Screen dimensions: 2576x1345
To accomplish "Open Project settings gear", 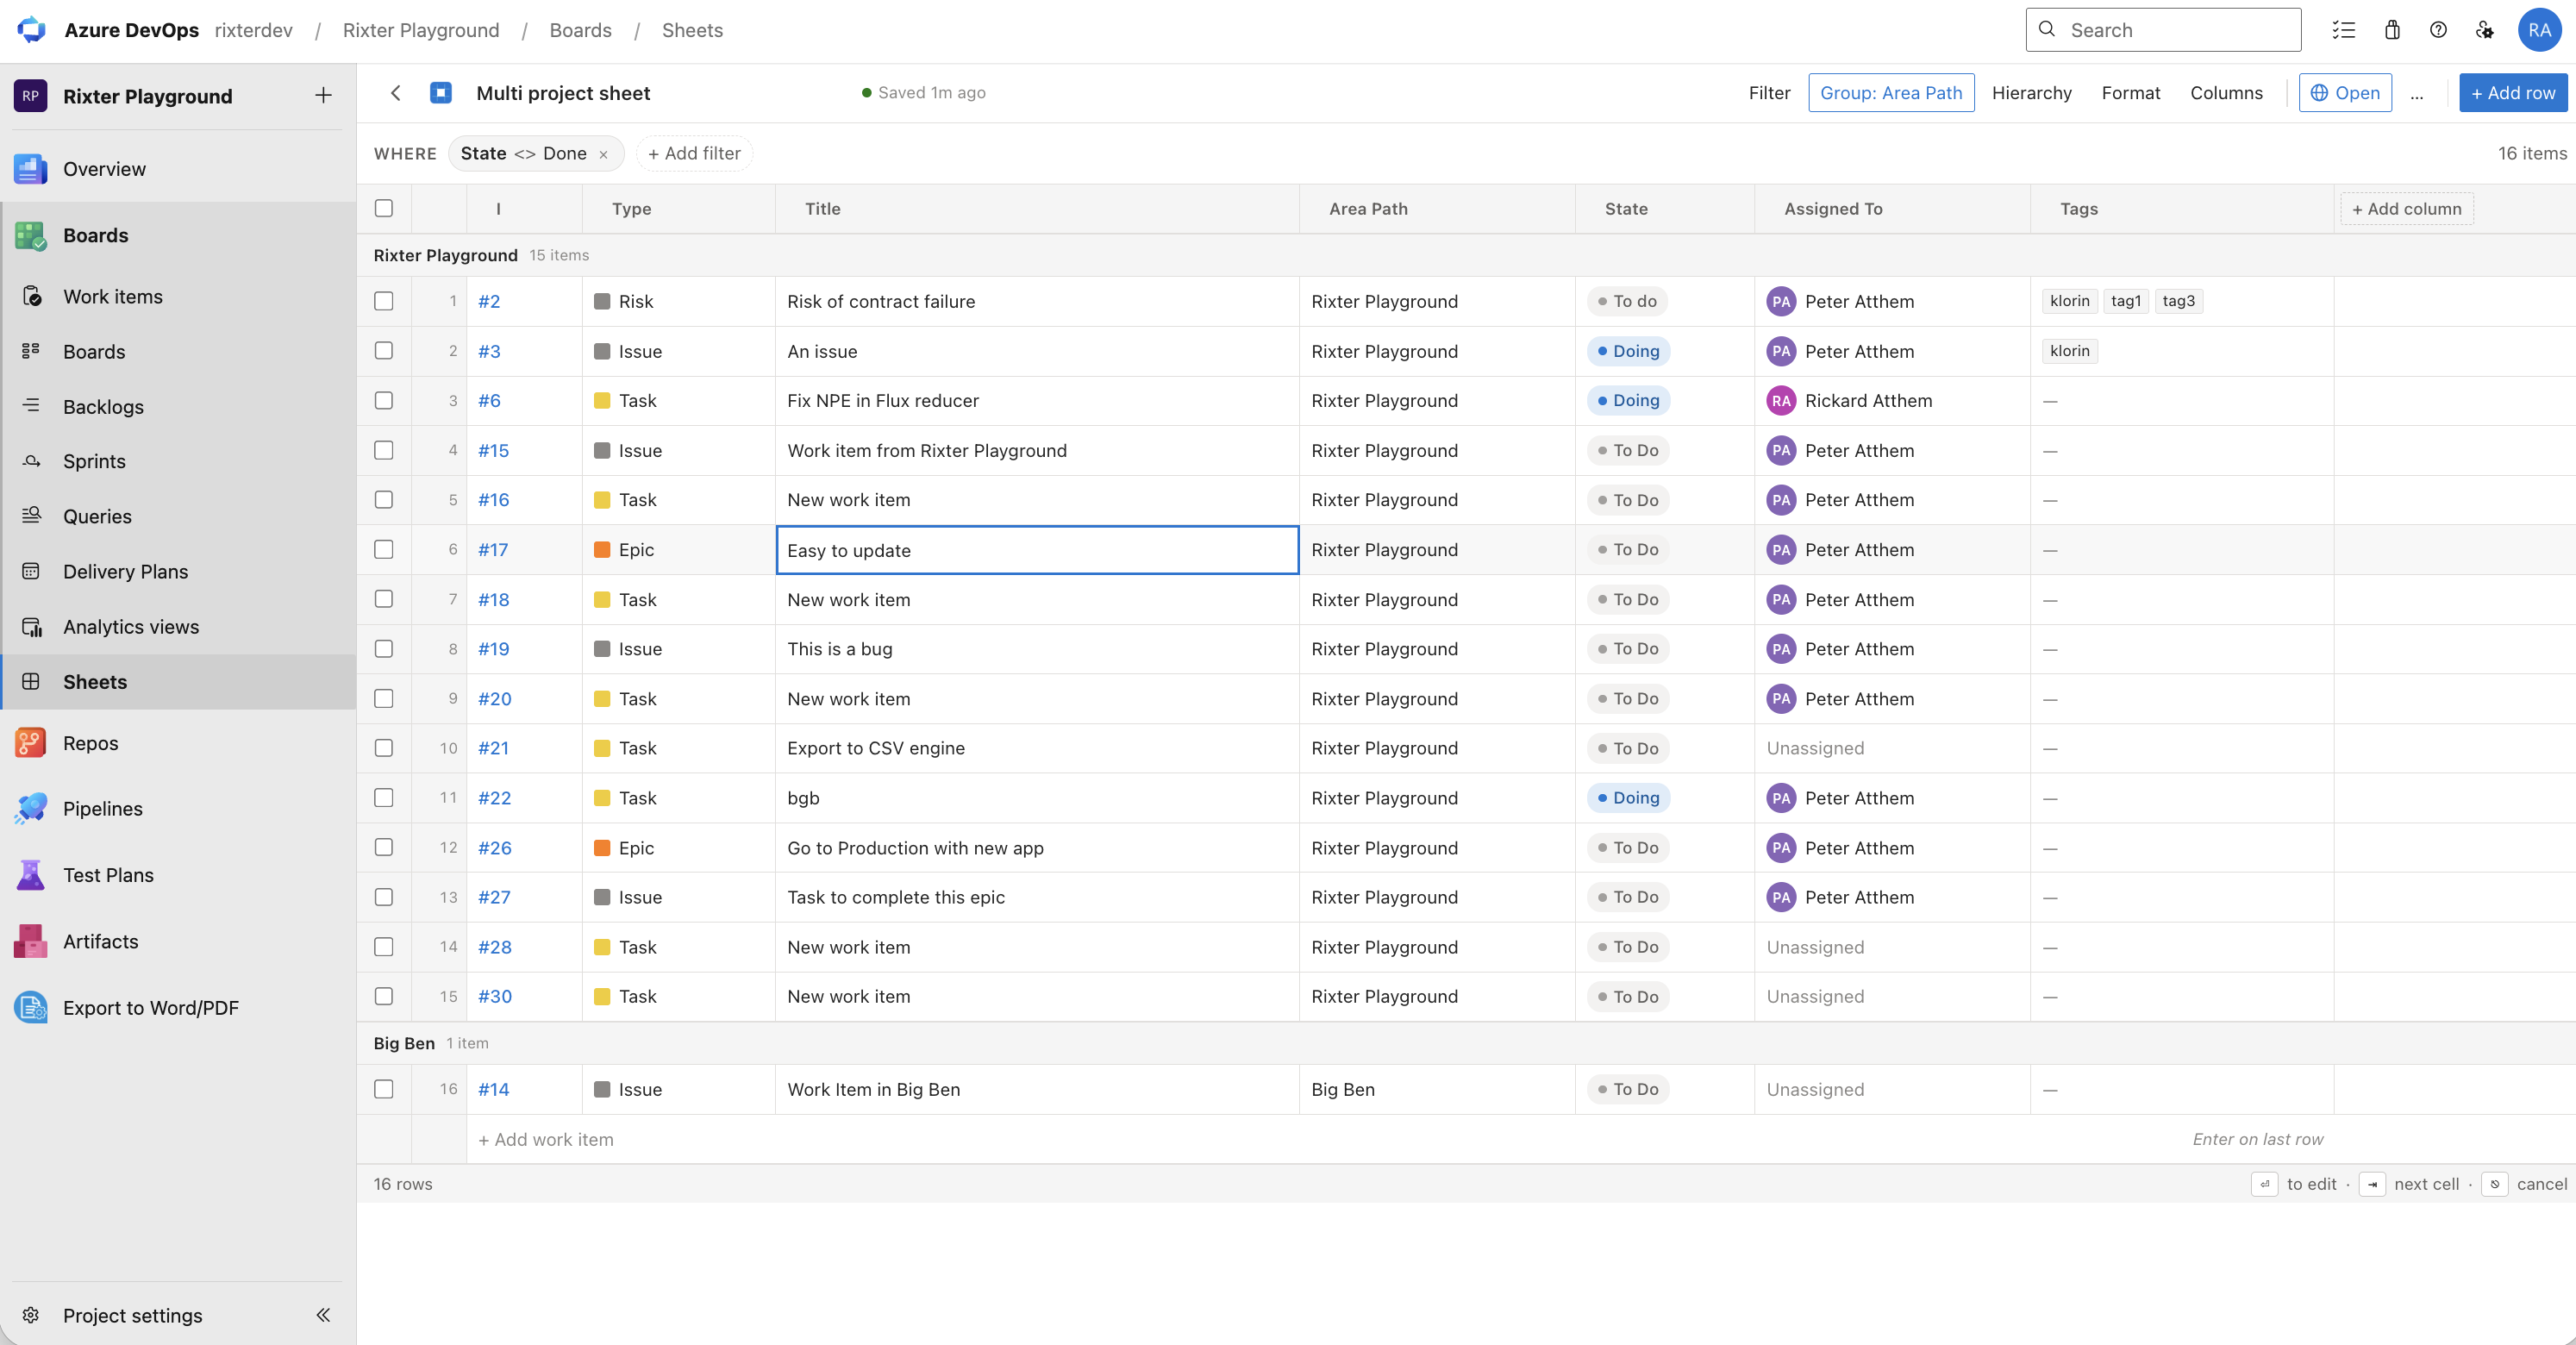I will click(x=31, y=1316).
